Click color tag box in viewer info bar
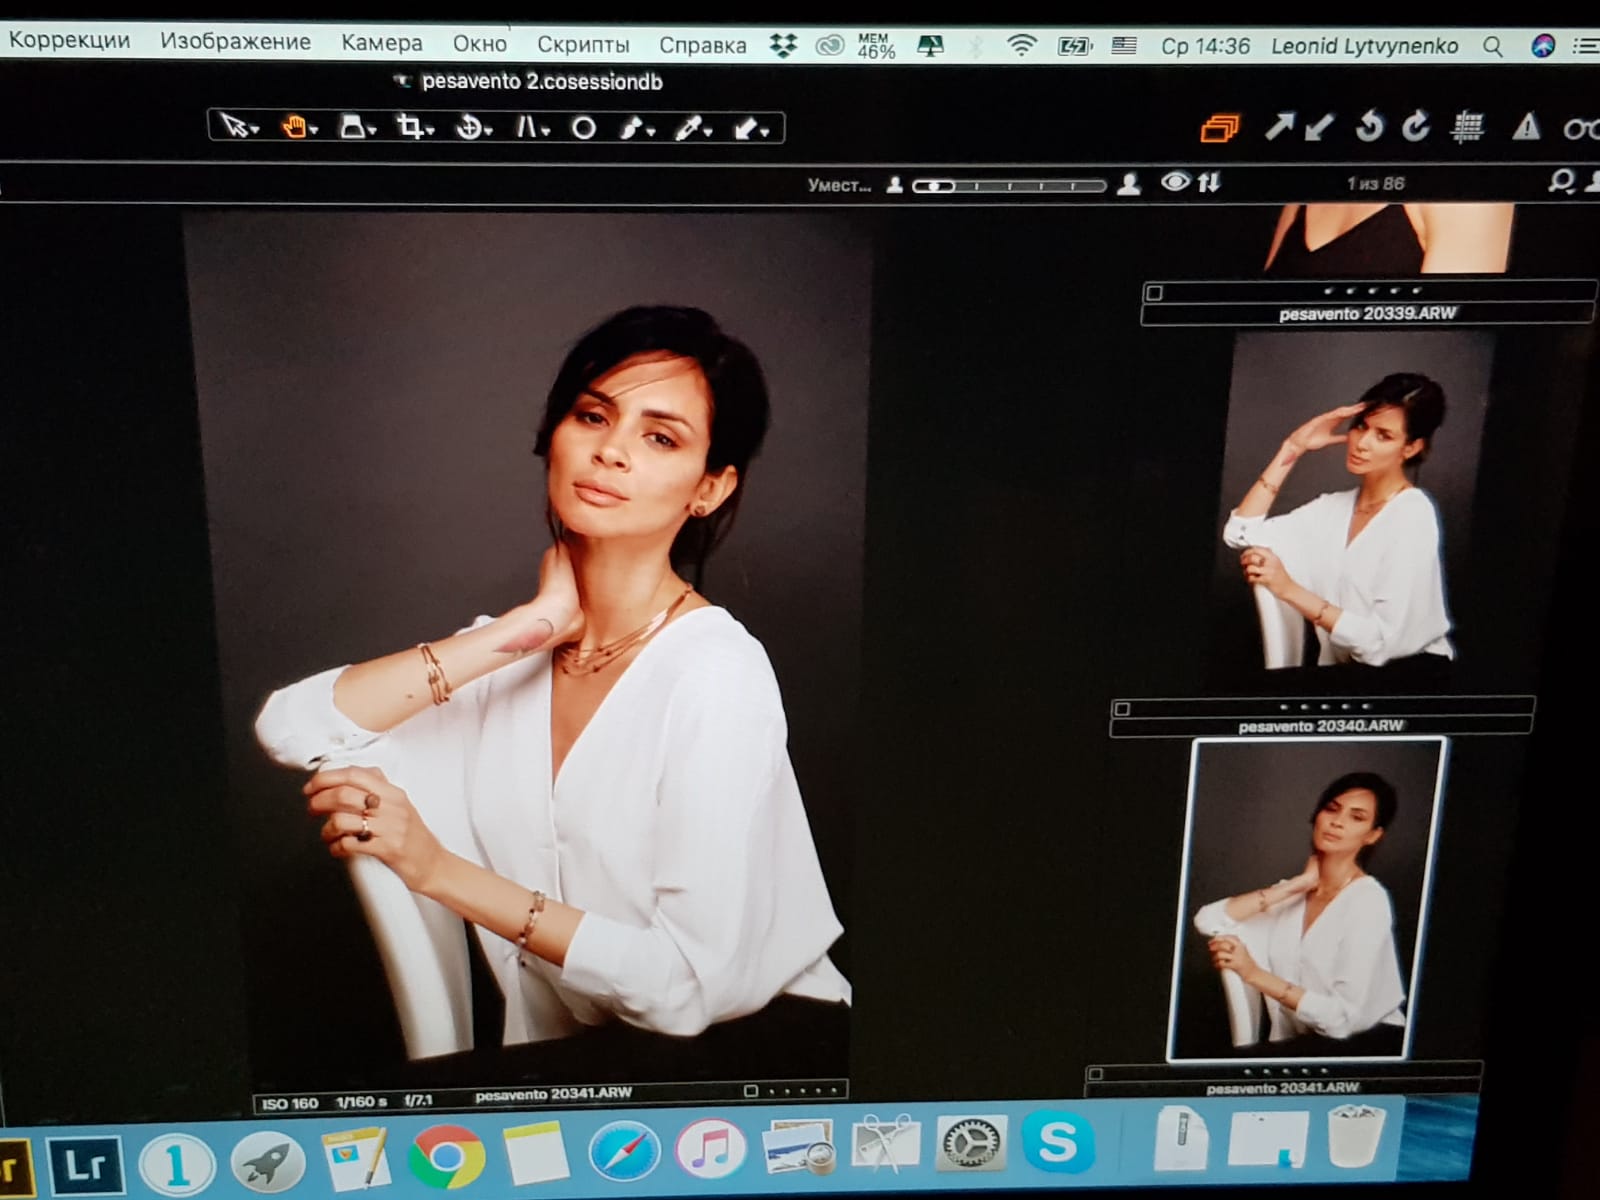This screenshot has height=1200, width=1600. tap(751, 1091)
